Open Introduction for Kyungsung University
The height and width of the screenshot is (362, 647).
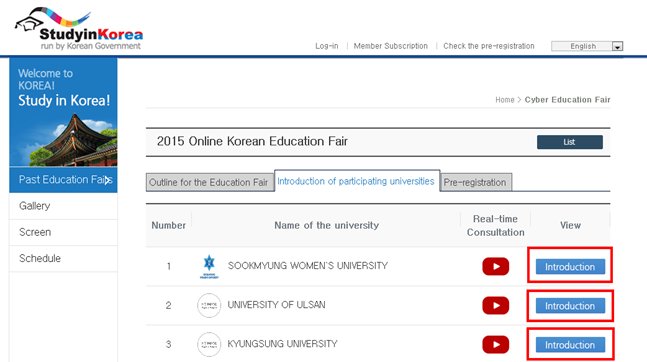(x=570, y=345)
